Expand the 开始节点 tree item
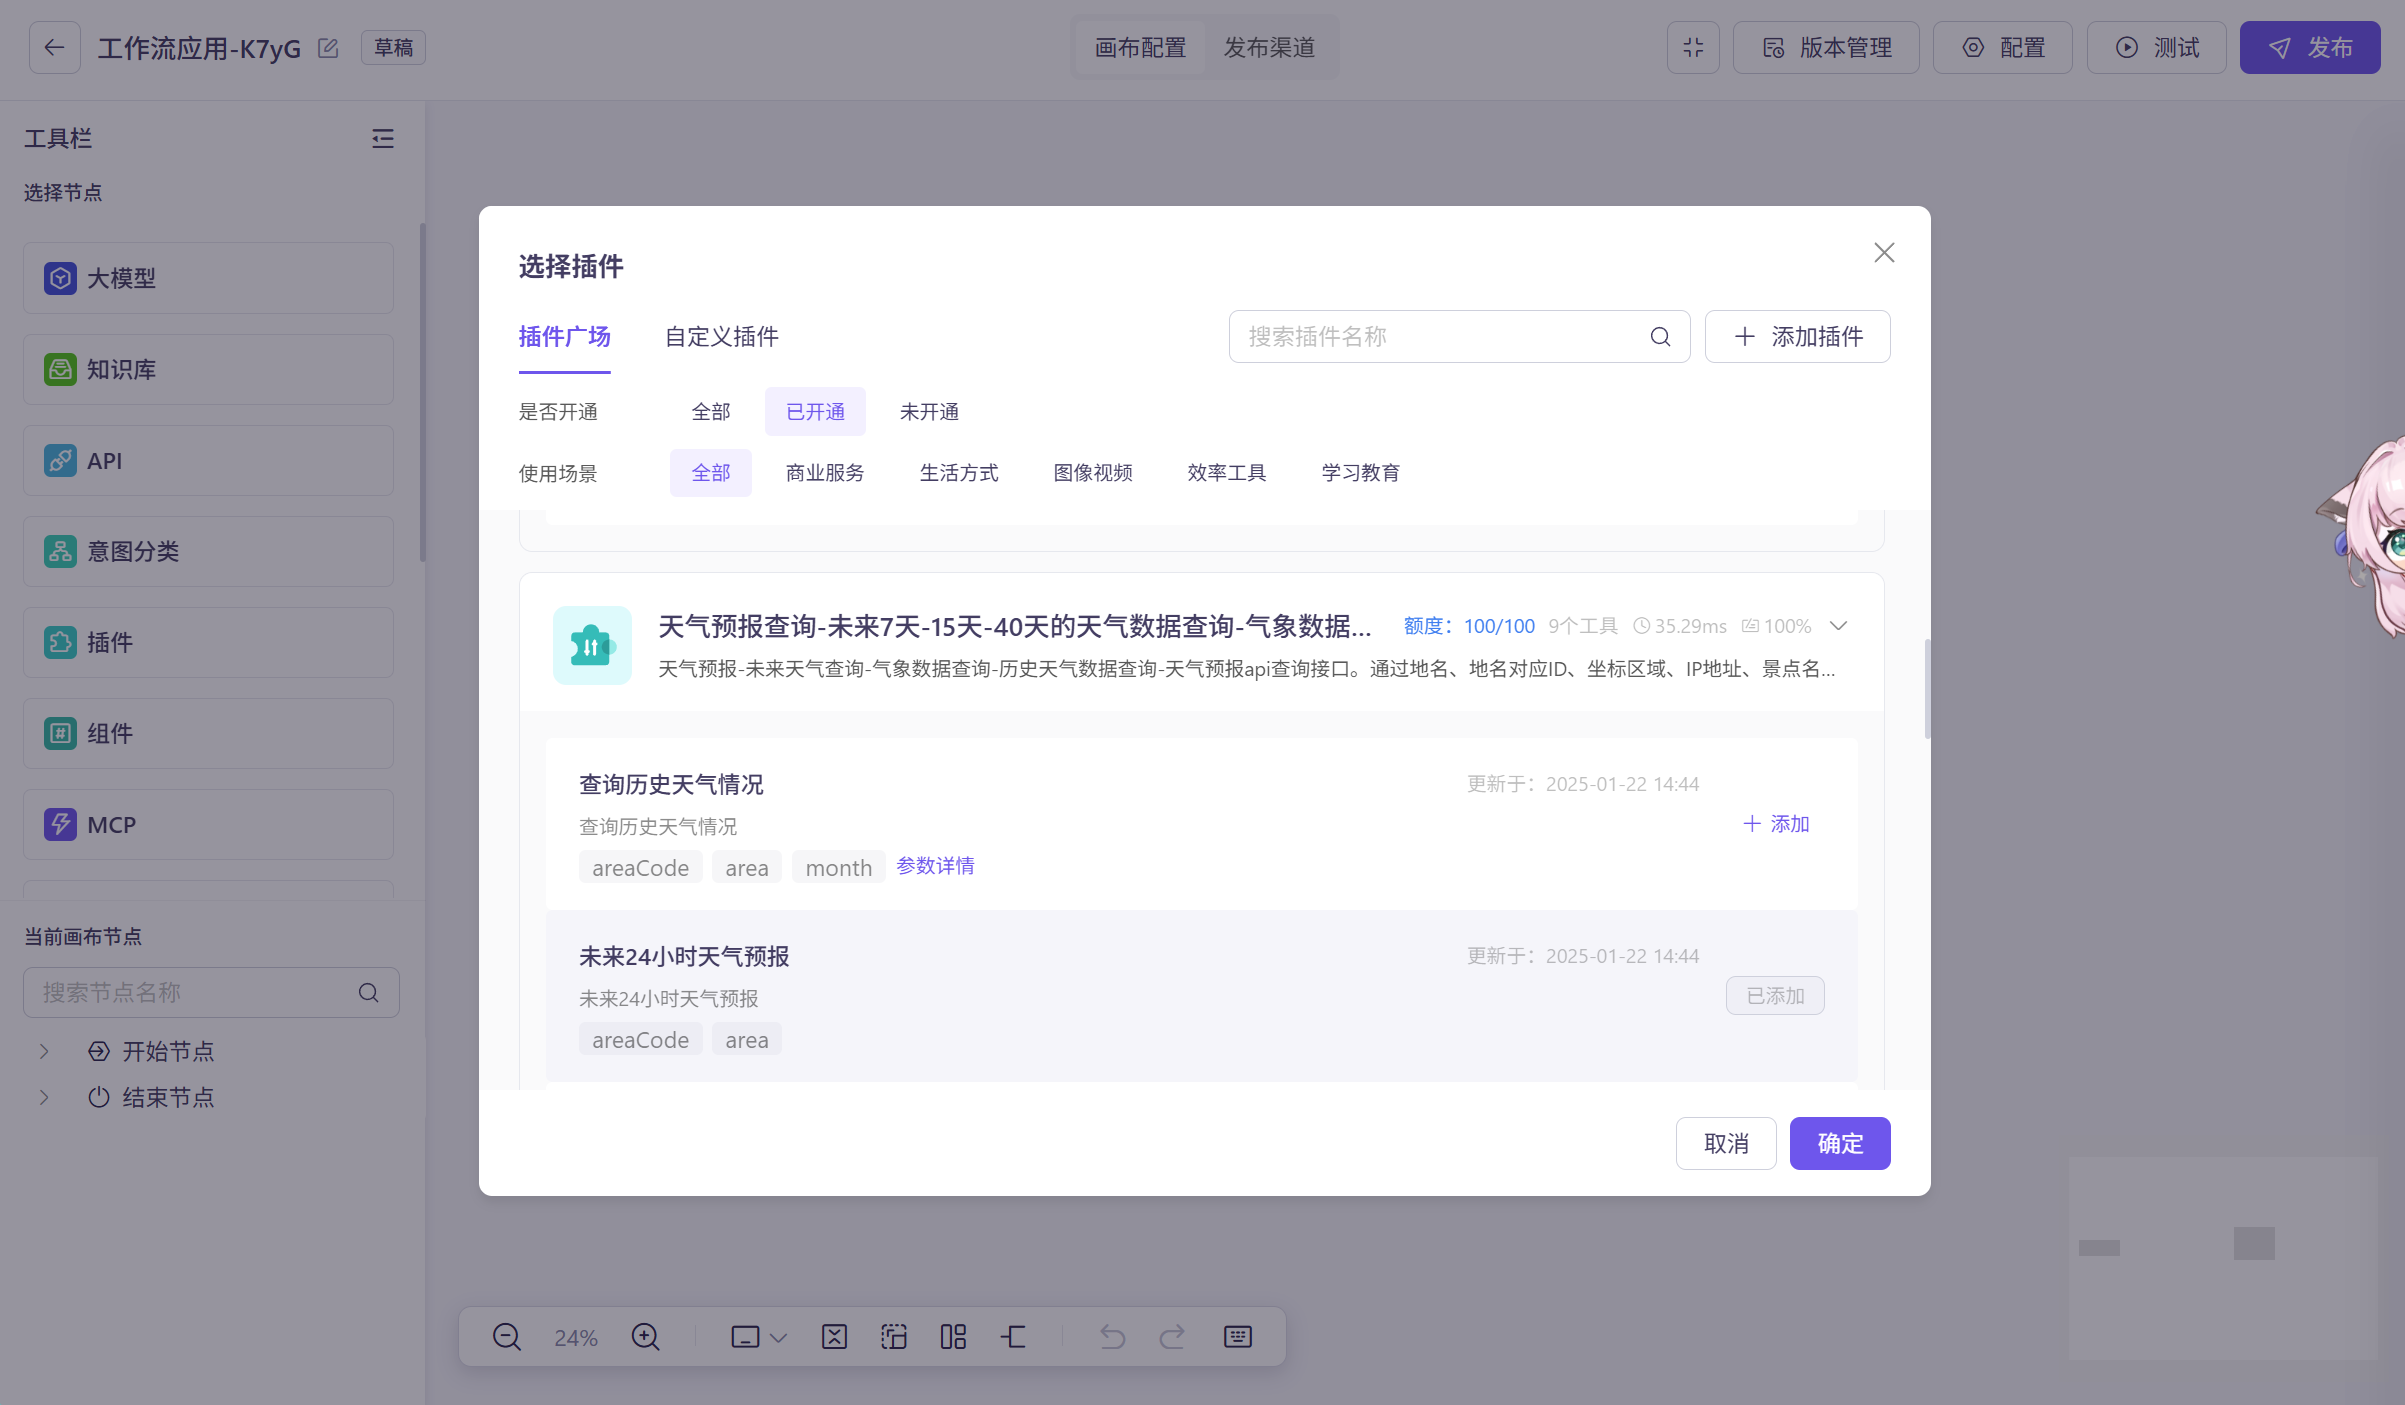This screenshot has height=1405, width=2405. pos(44,1051)
